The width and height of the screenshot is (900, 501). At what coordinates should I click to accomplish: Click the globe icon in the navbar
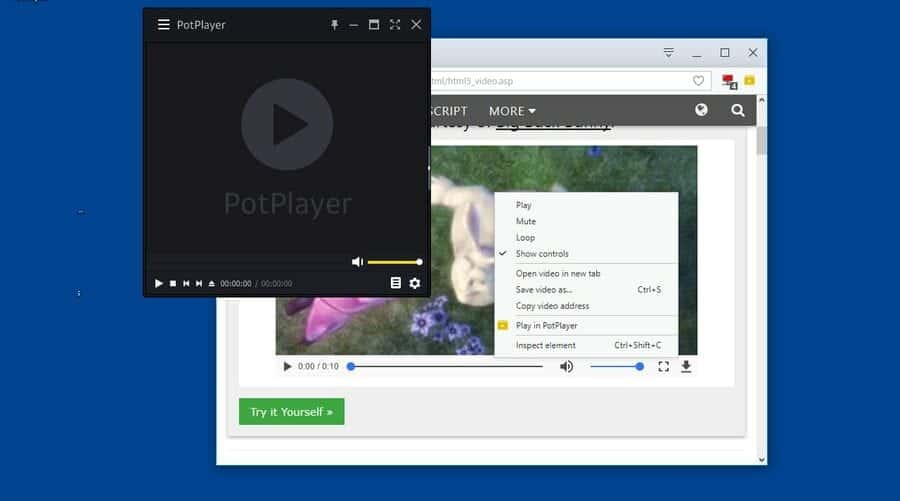[701, 110]
